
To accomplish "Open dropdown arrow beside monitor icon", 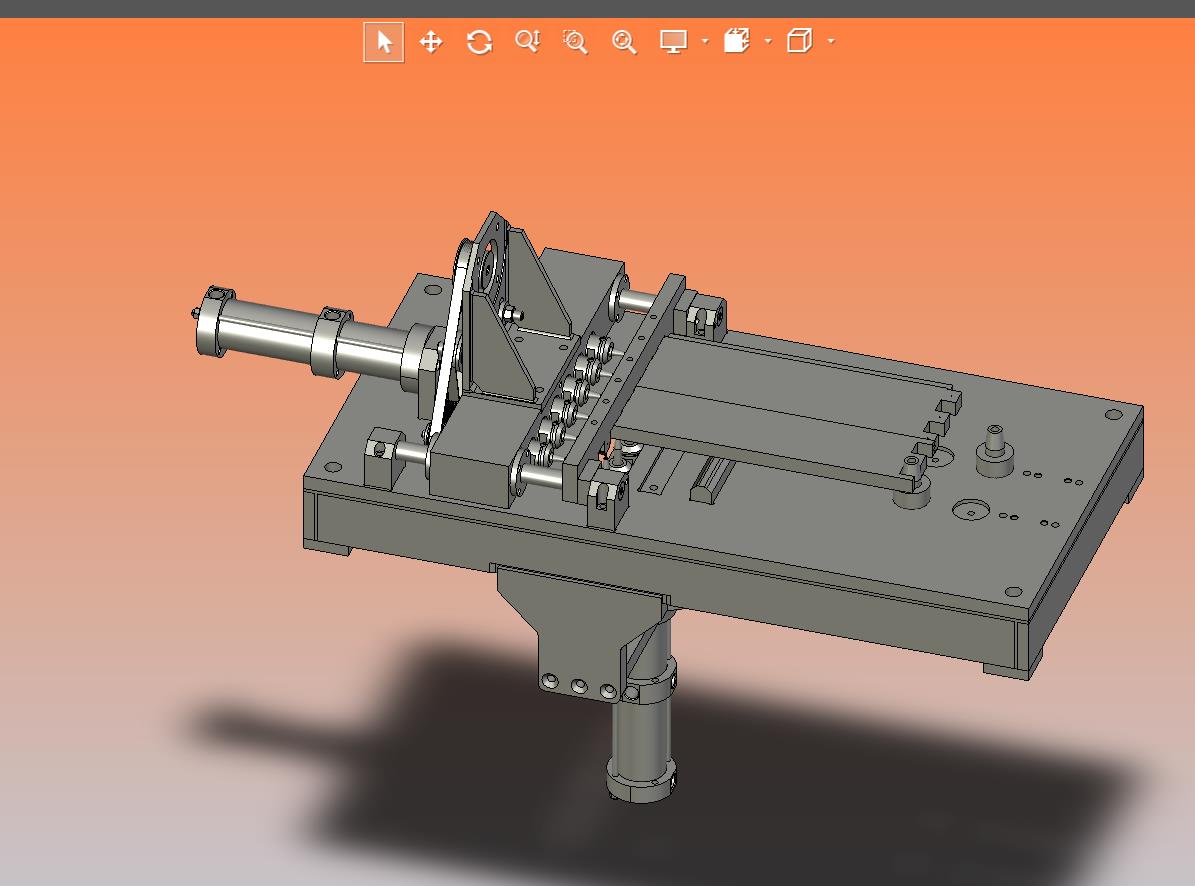I will click(705, 41).
